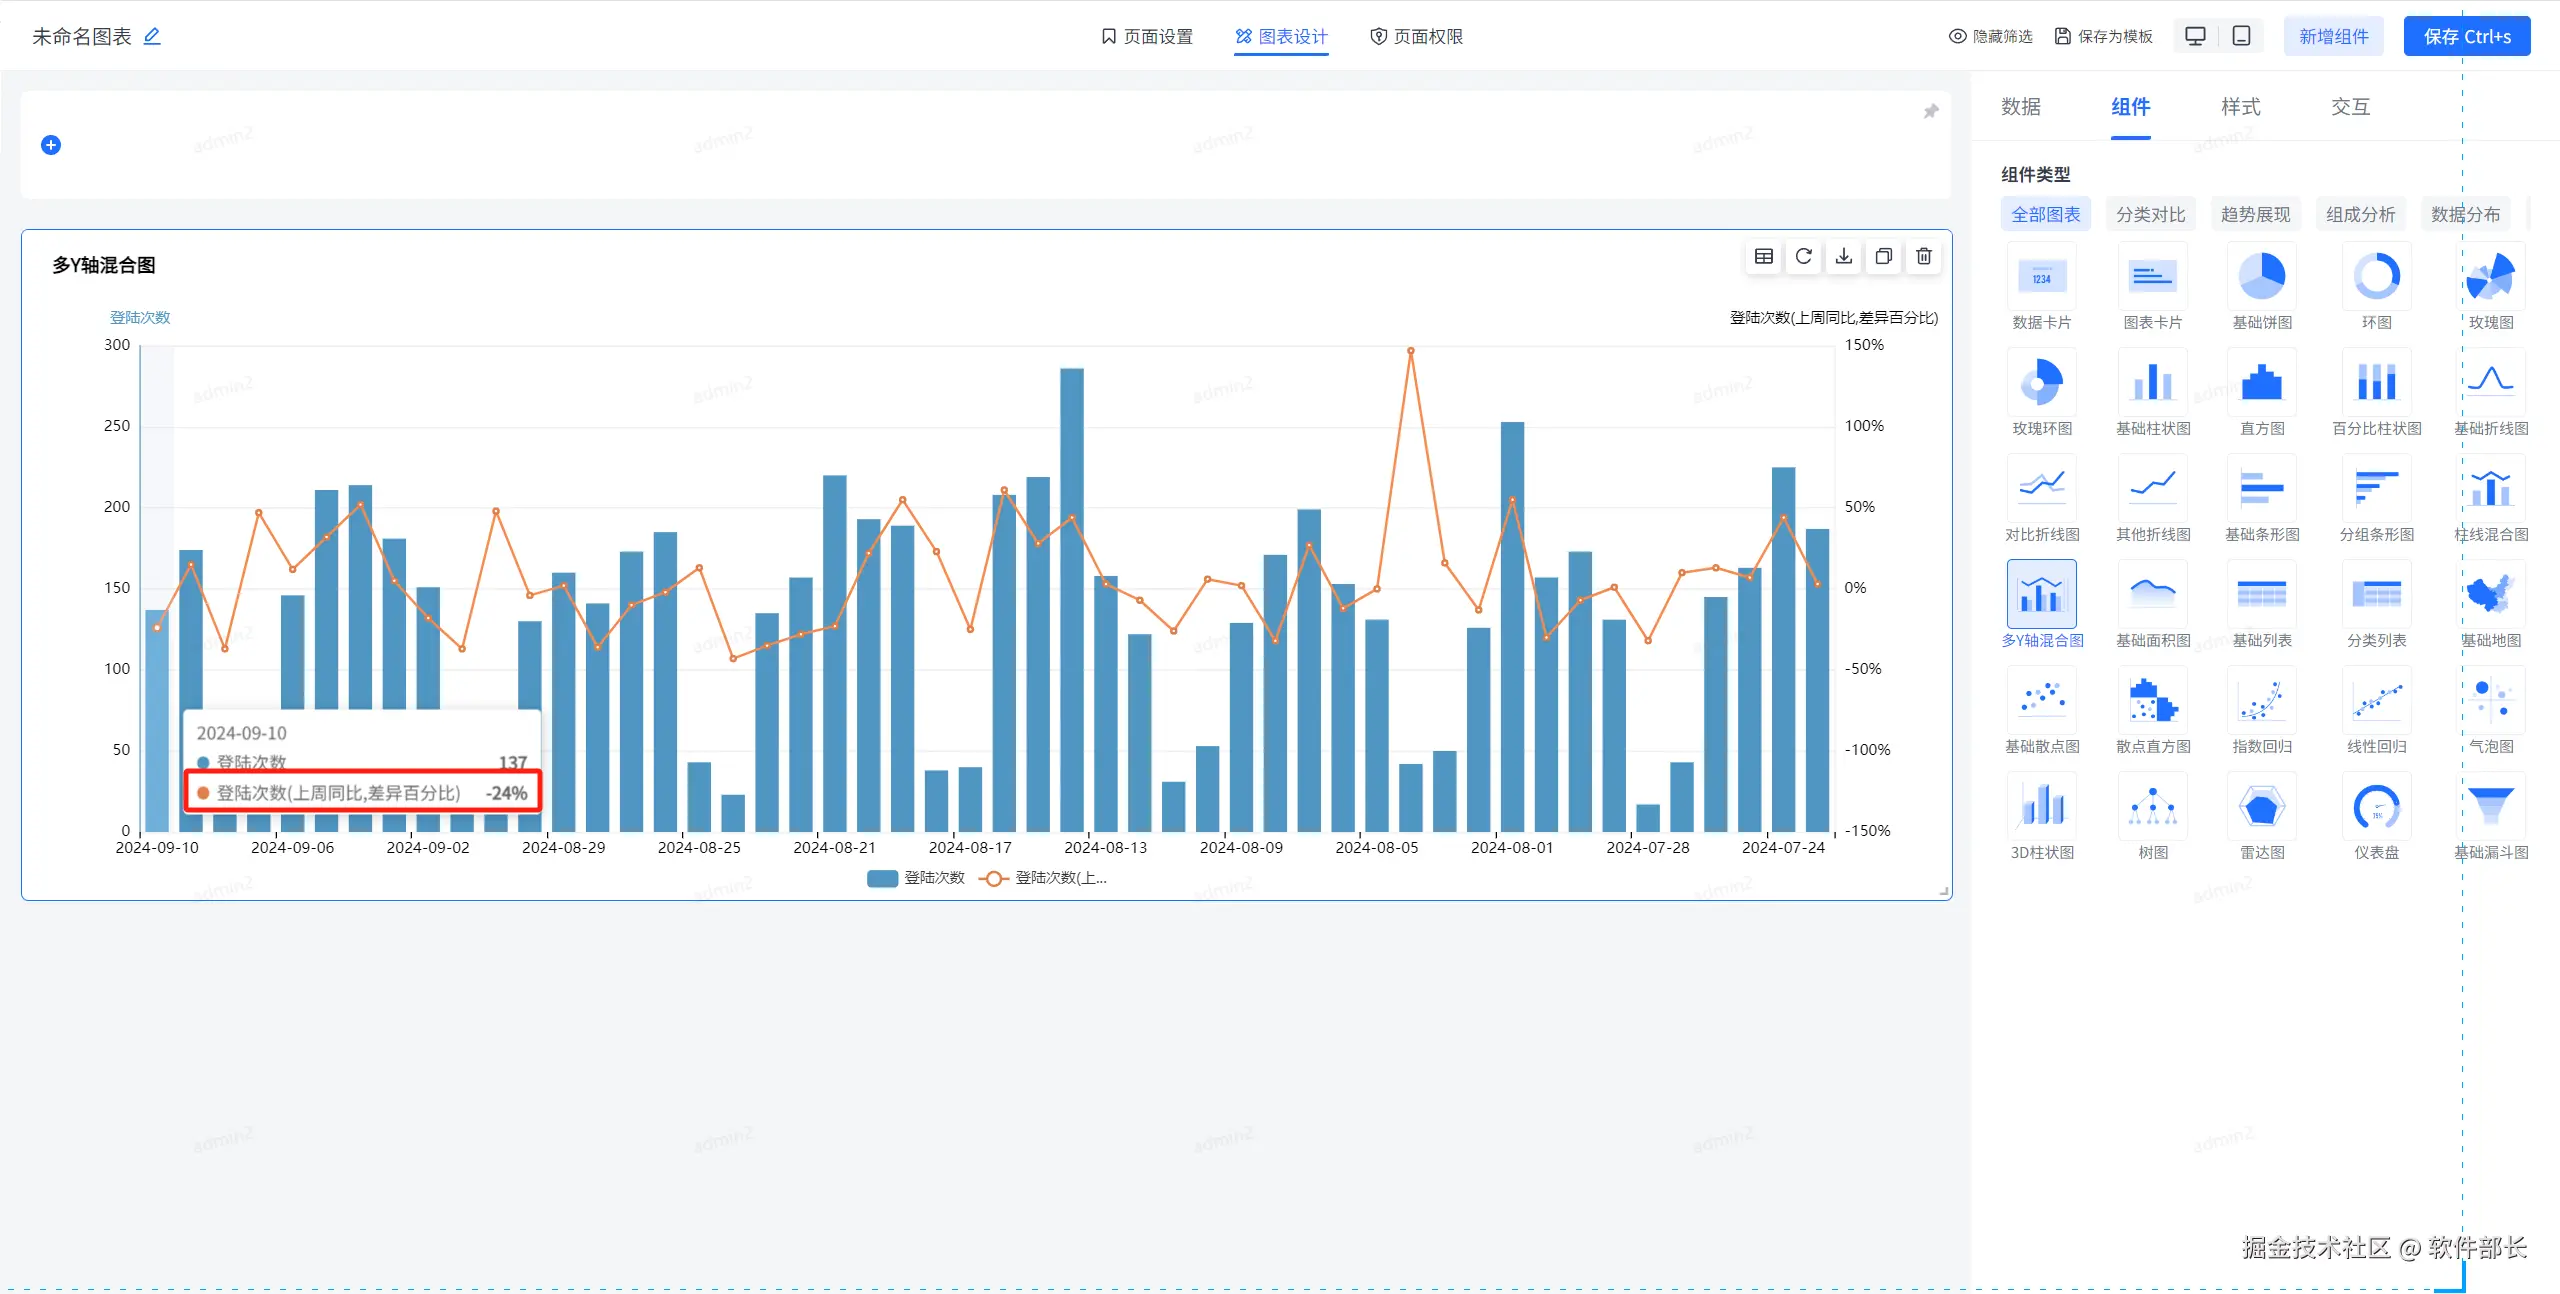The width and height of the screenshot is (2560, 1294).
Task: Pin the filter bar with pushpin icon
Action: [1931, 111]
